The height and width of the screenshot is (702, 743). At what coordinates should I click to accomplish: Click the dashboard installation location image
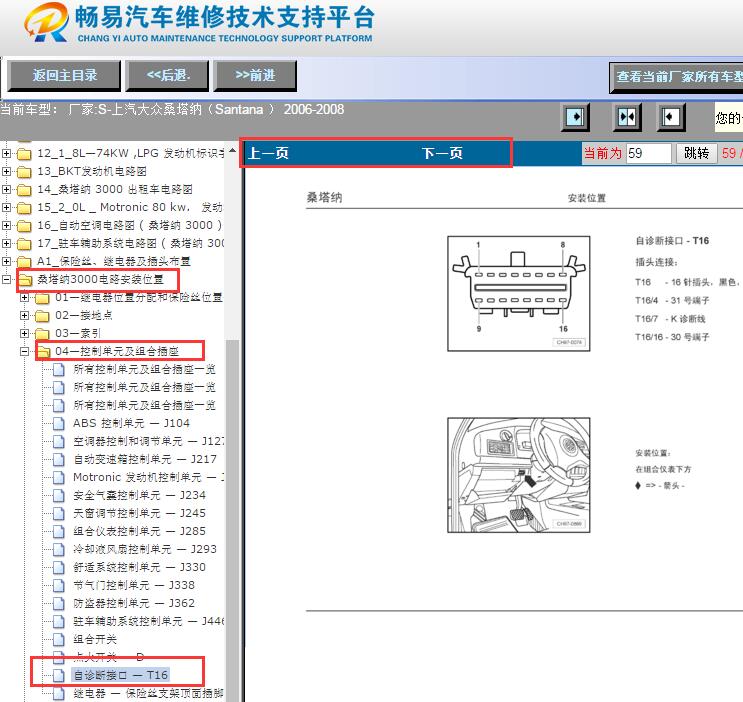point(518,475)
